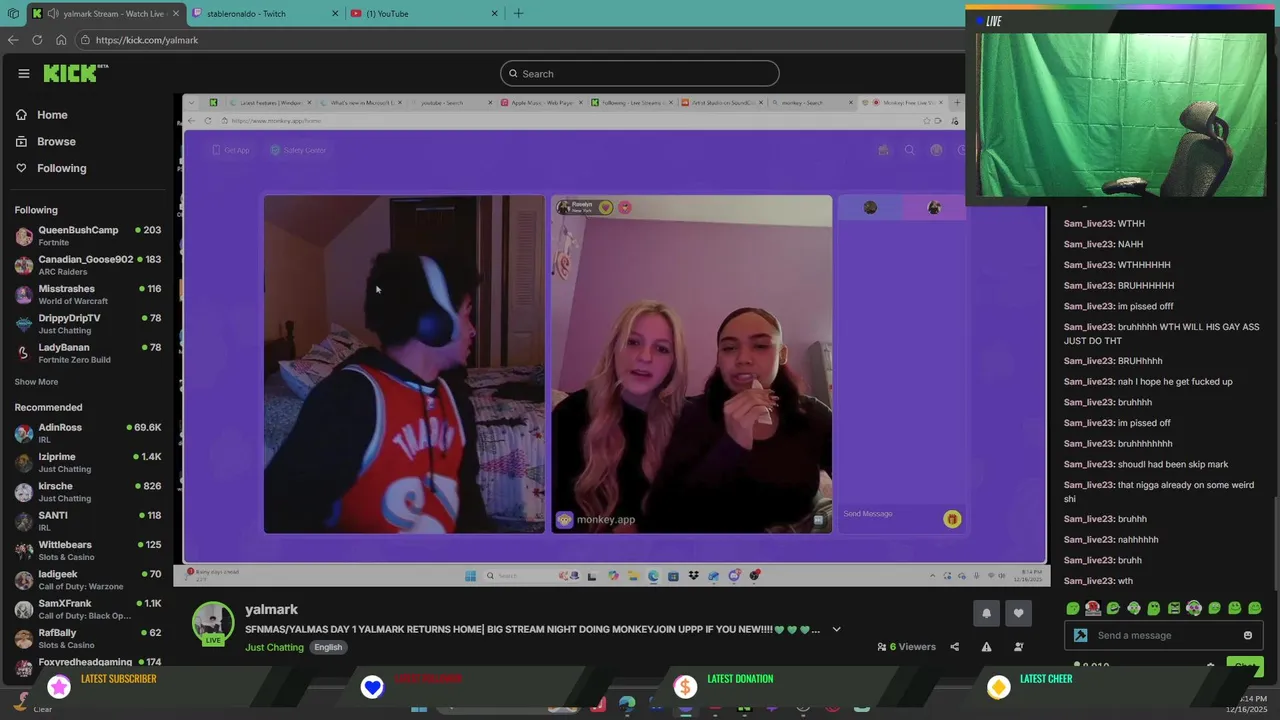Click the Following section heading above channels
This screenshot has width=1280, height=720.
(36, 210)
